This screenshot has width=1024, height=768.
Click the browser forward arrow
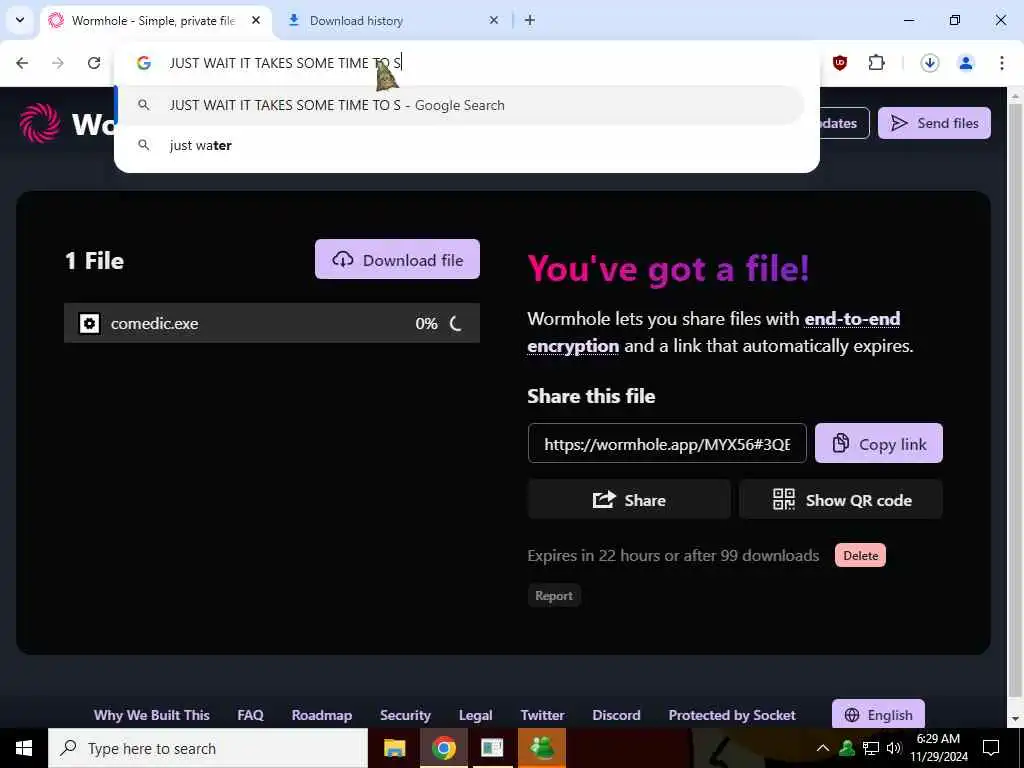click(58, 63)
